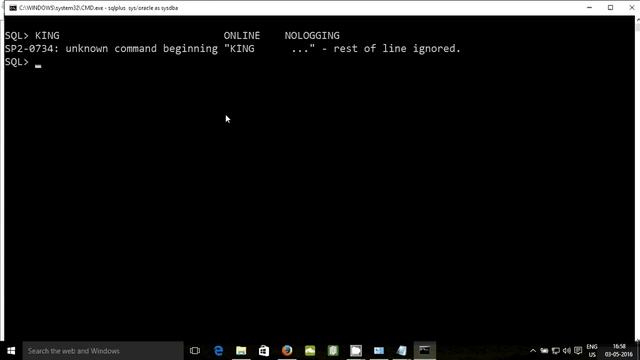Screen dimensions: 640x360
Task: Click the CMD window title text
Action: (x=98, y=8)
